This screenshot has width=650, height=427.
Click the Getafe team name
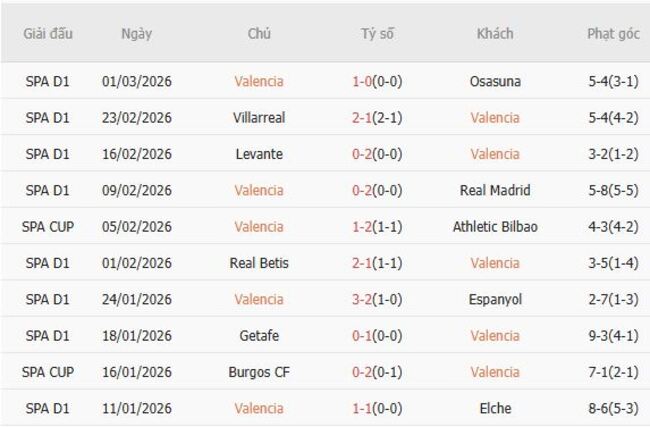coord(259,335)
